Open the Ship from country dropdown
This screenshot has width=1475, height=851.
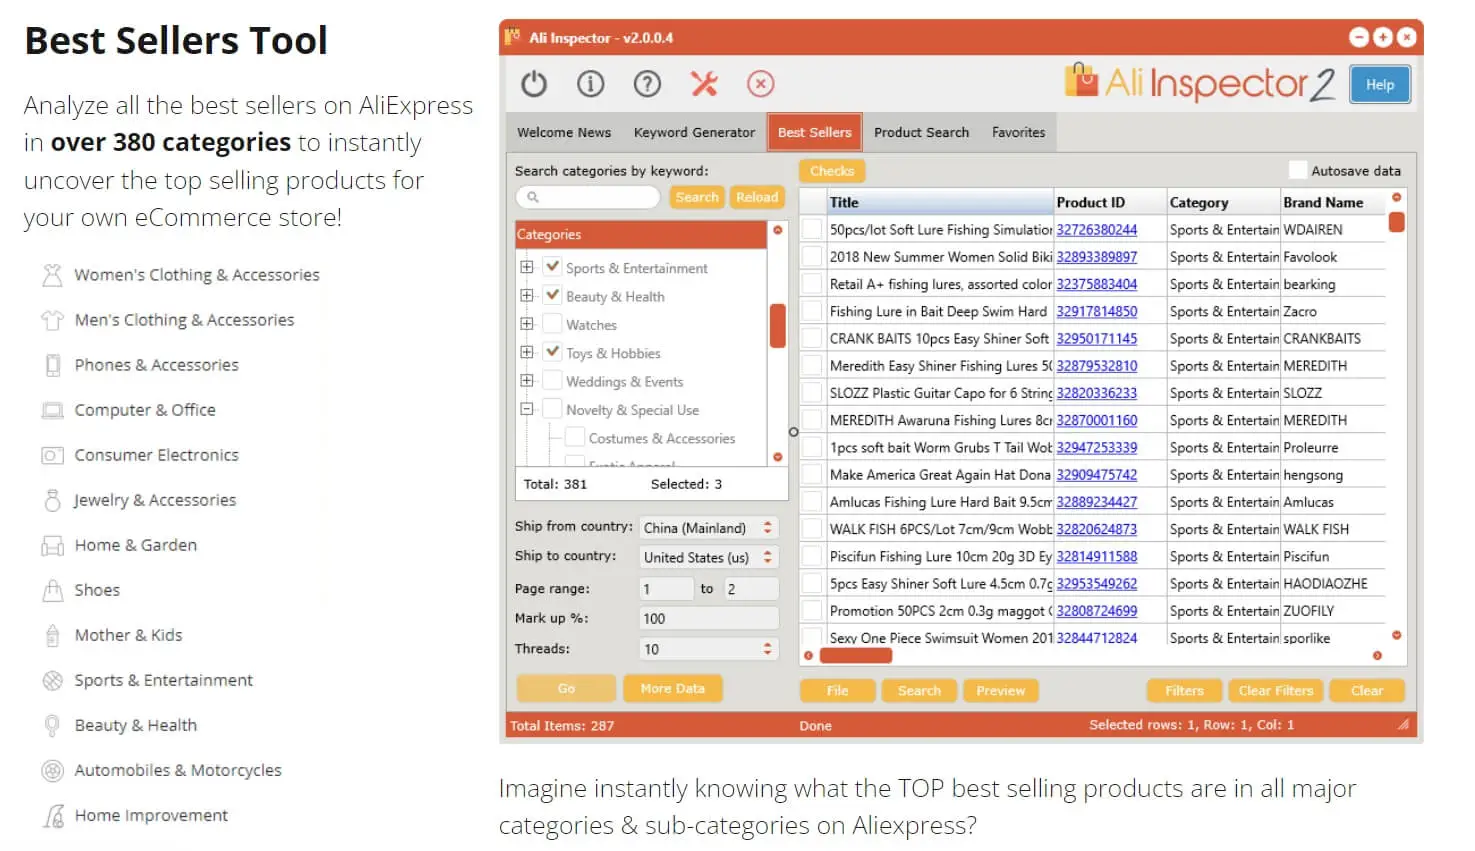click(x=708, y=528)
